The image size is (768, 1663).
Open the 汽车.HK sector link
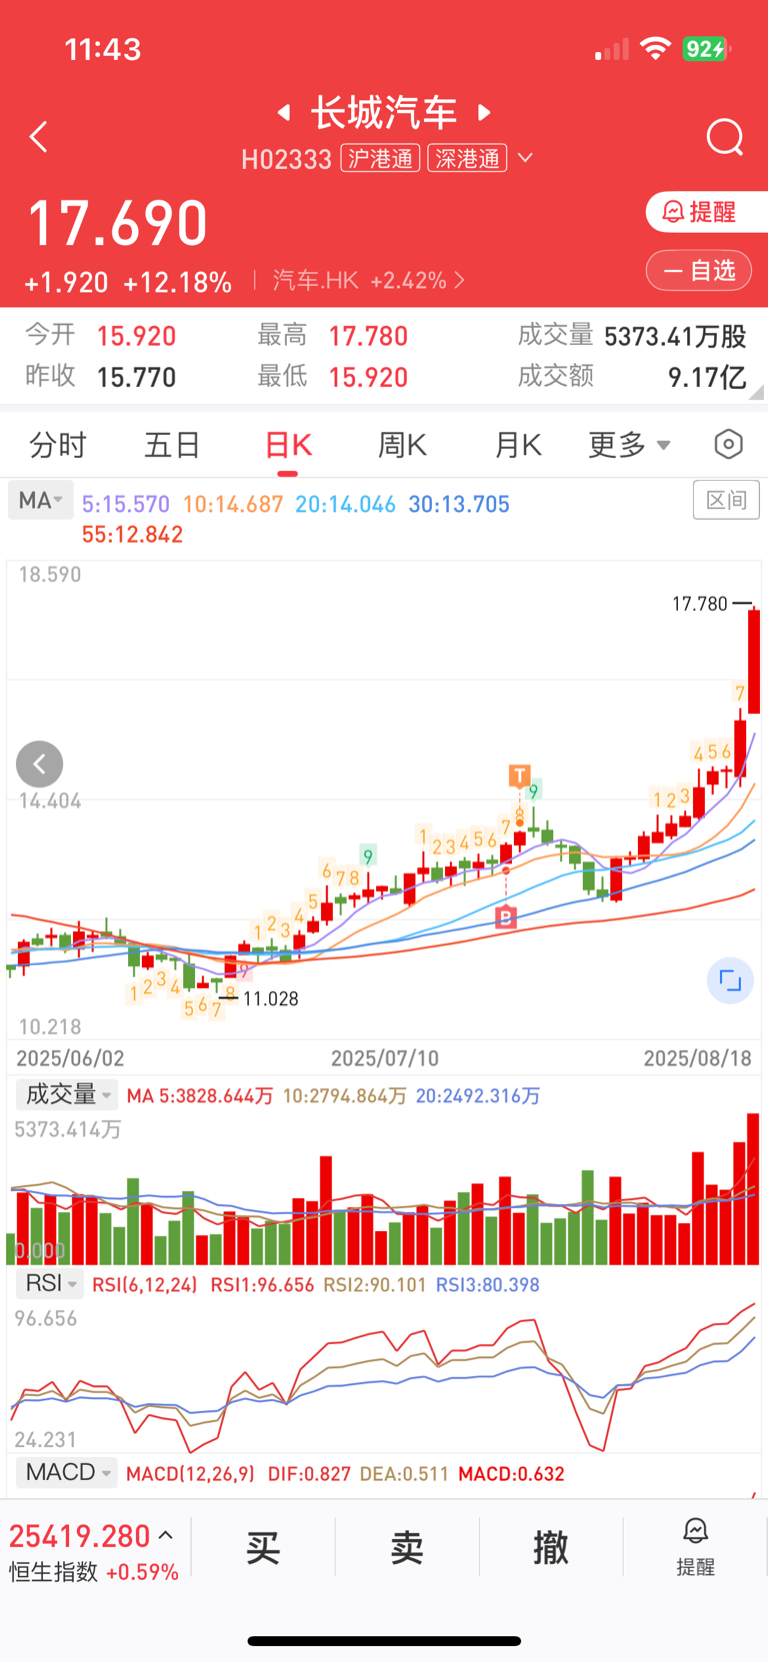click(368, 281)
